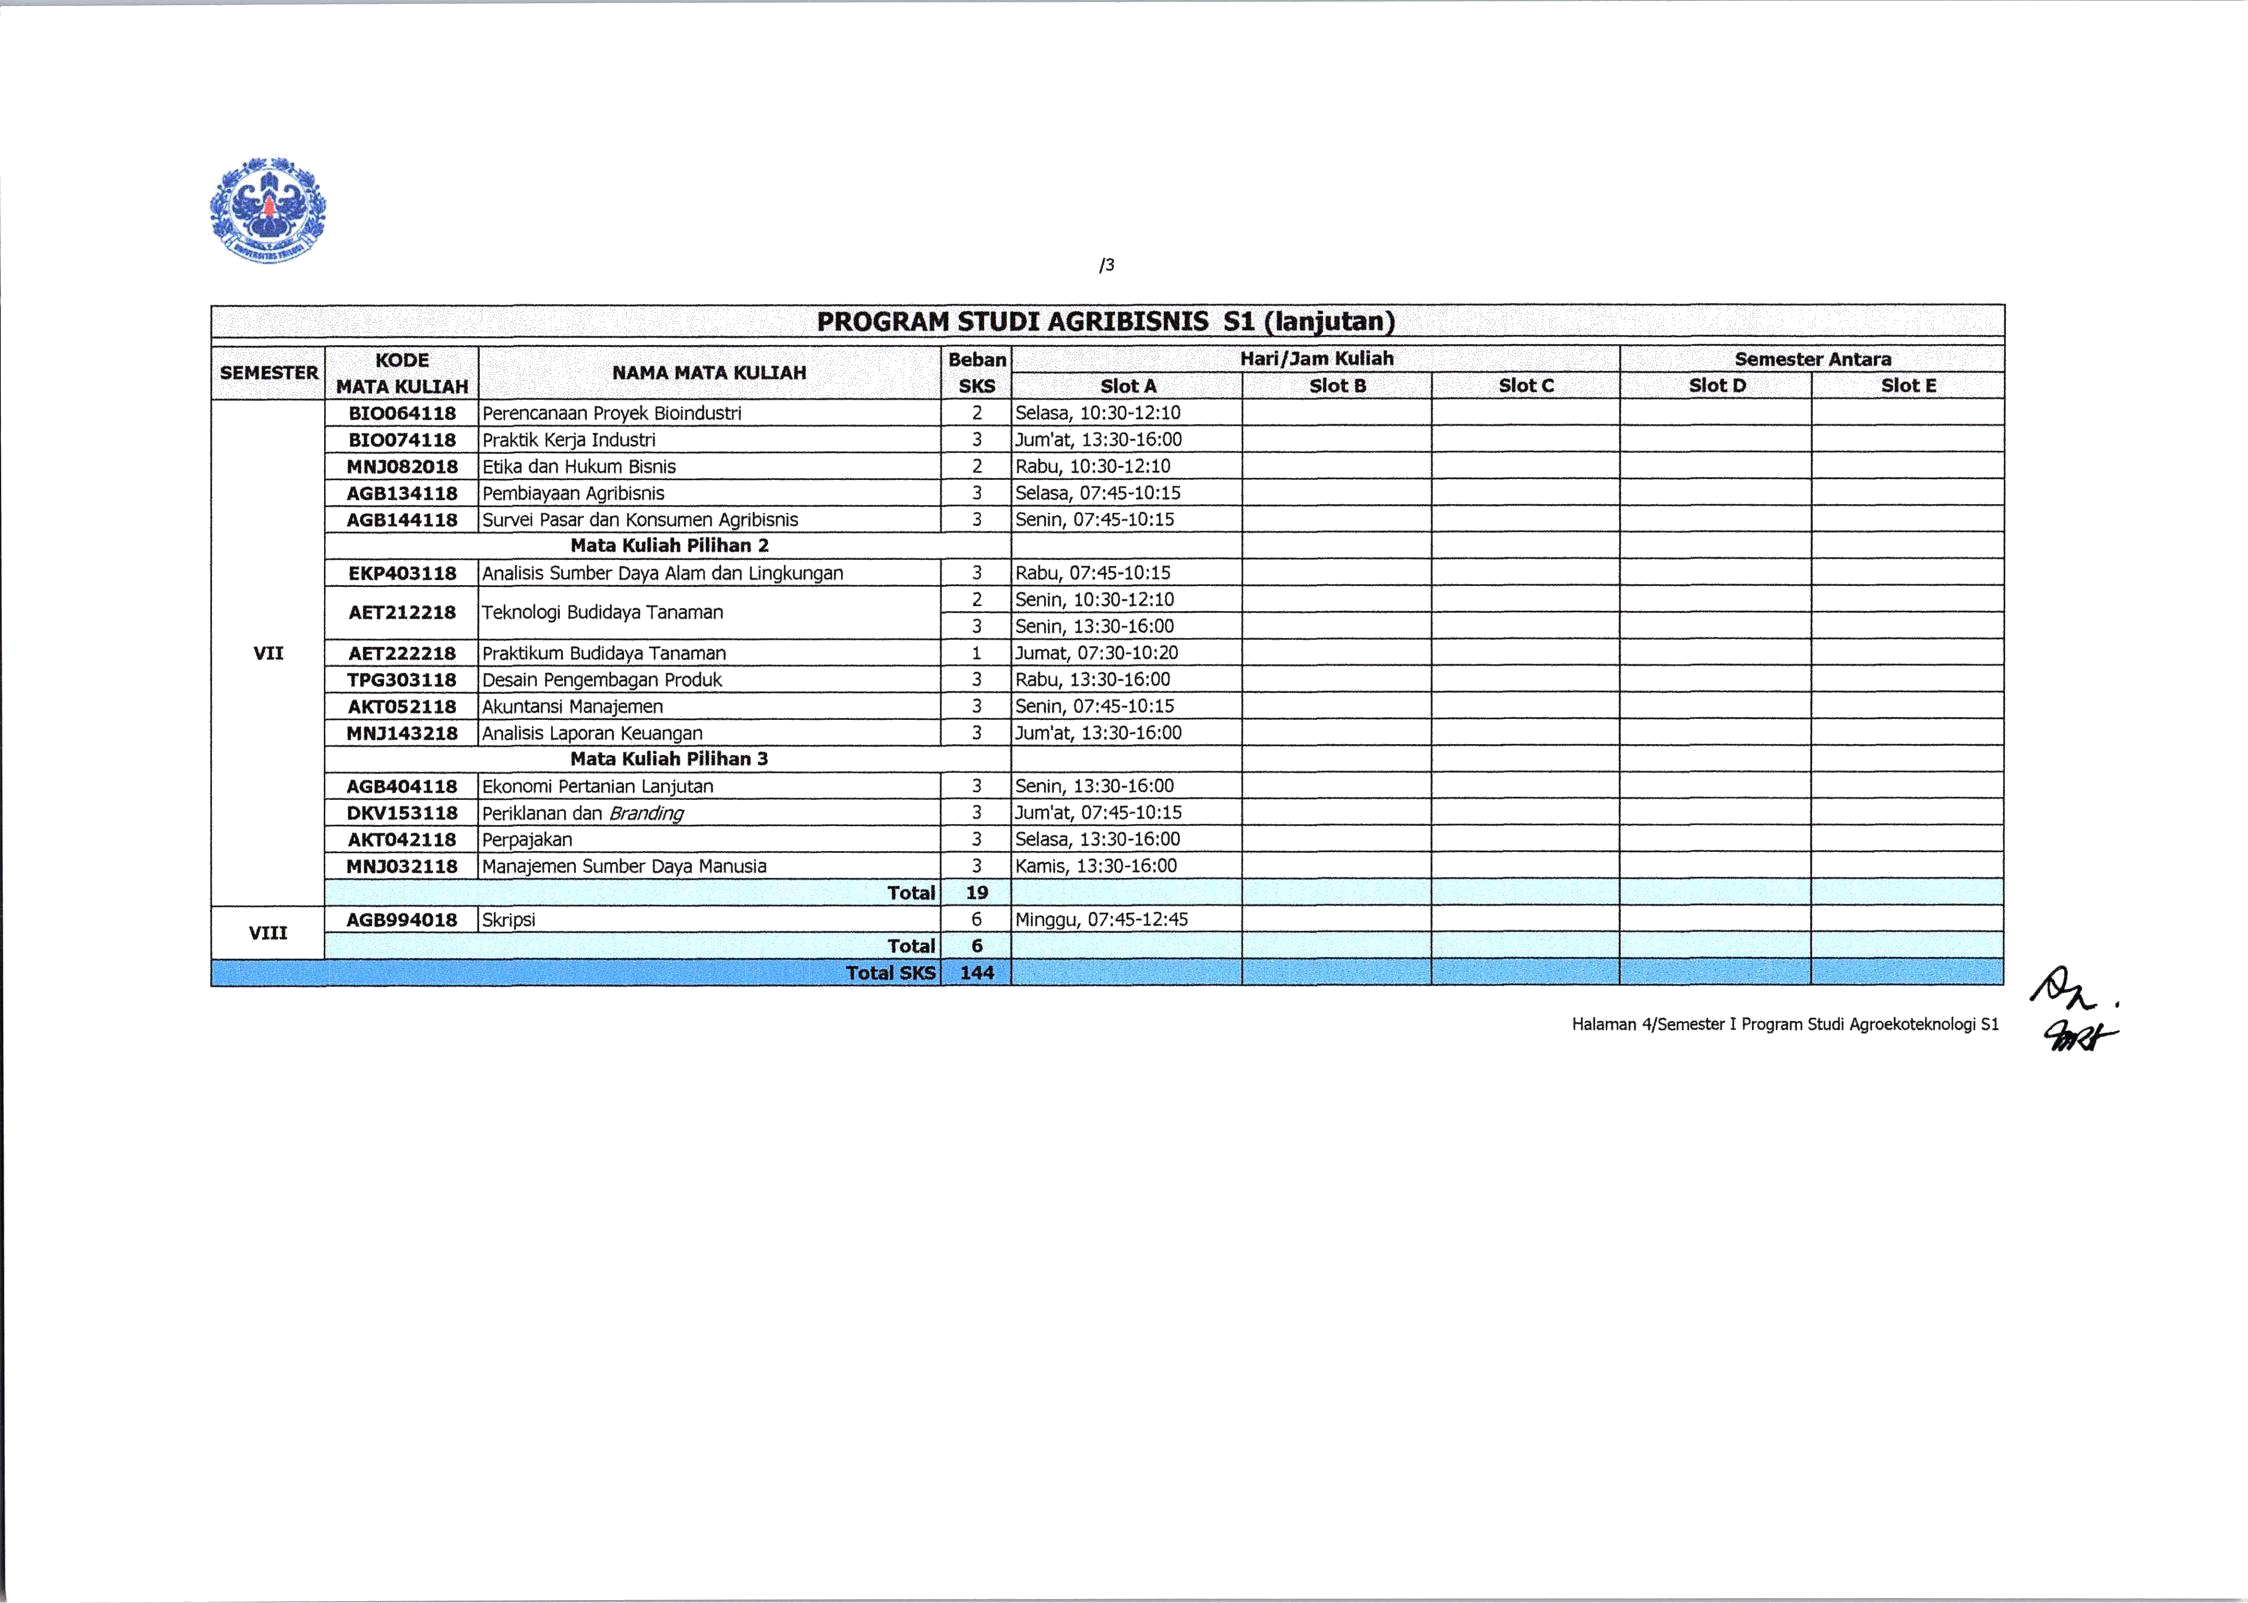The image size is (2248, 1603).
Task: Select the Beban SKS header
Action: (x=977, y=373)
